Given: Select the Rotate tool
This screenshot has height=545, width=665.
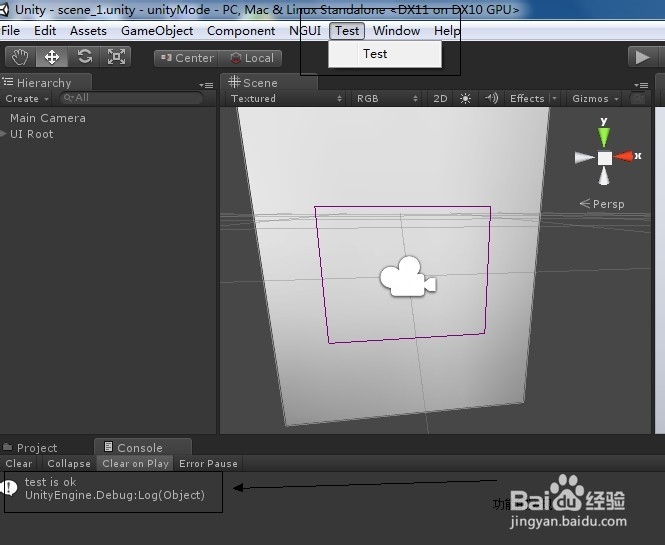Looking at the screenshot, I should coord(84,57).
